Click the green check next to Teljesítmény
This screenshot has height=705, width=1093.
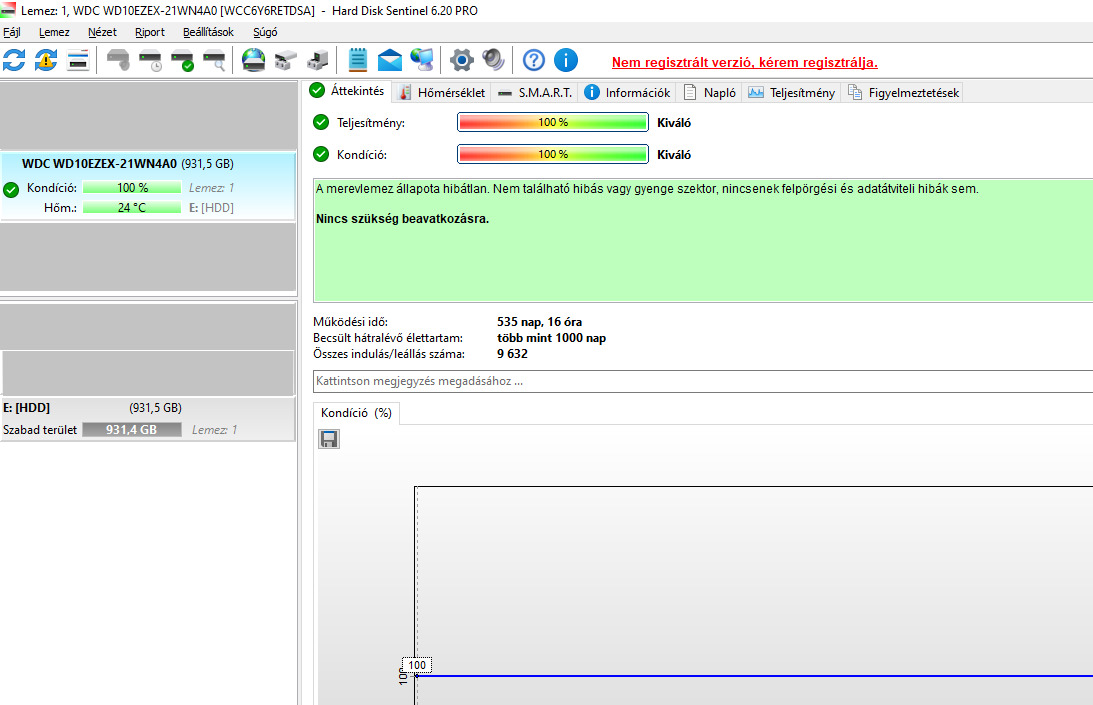pos(321,122)
